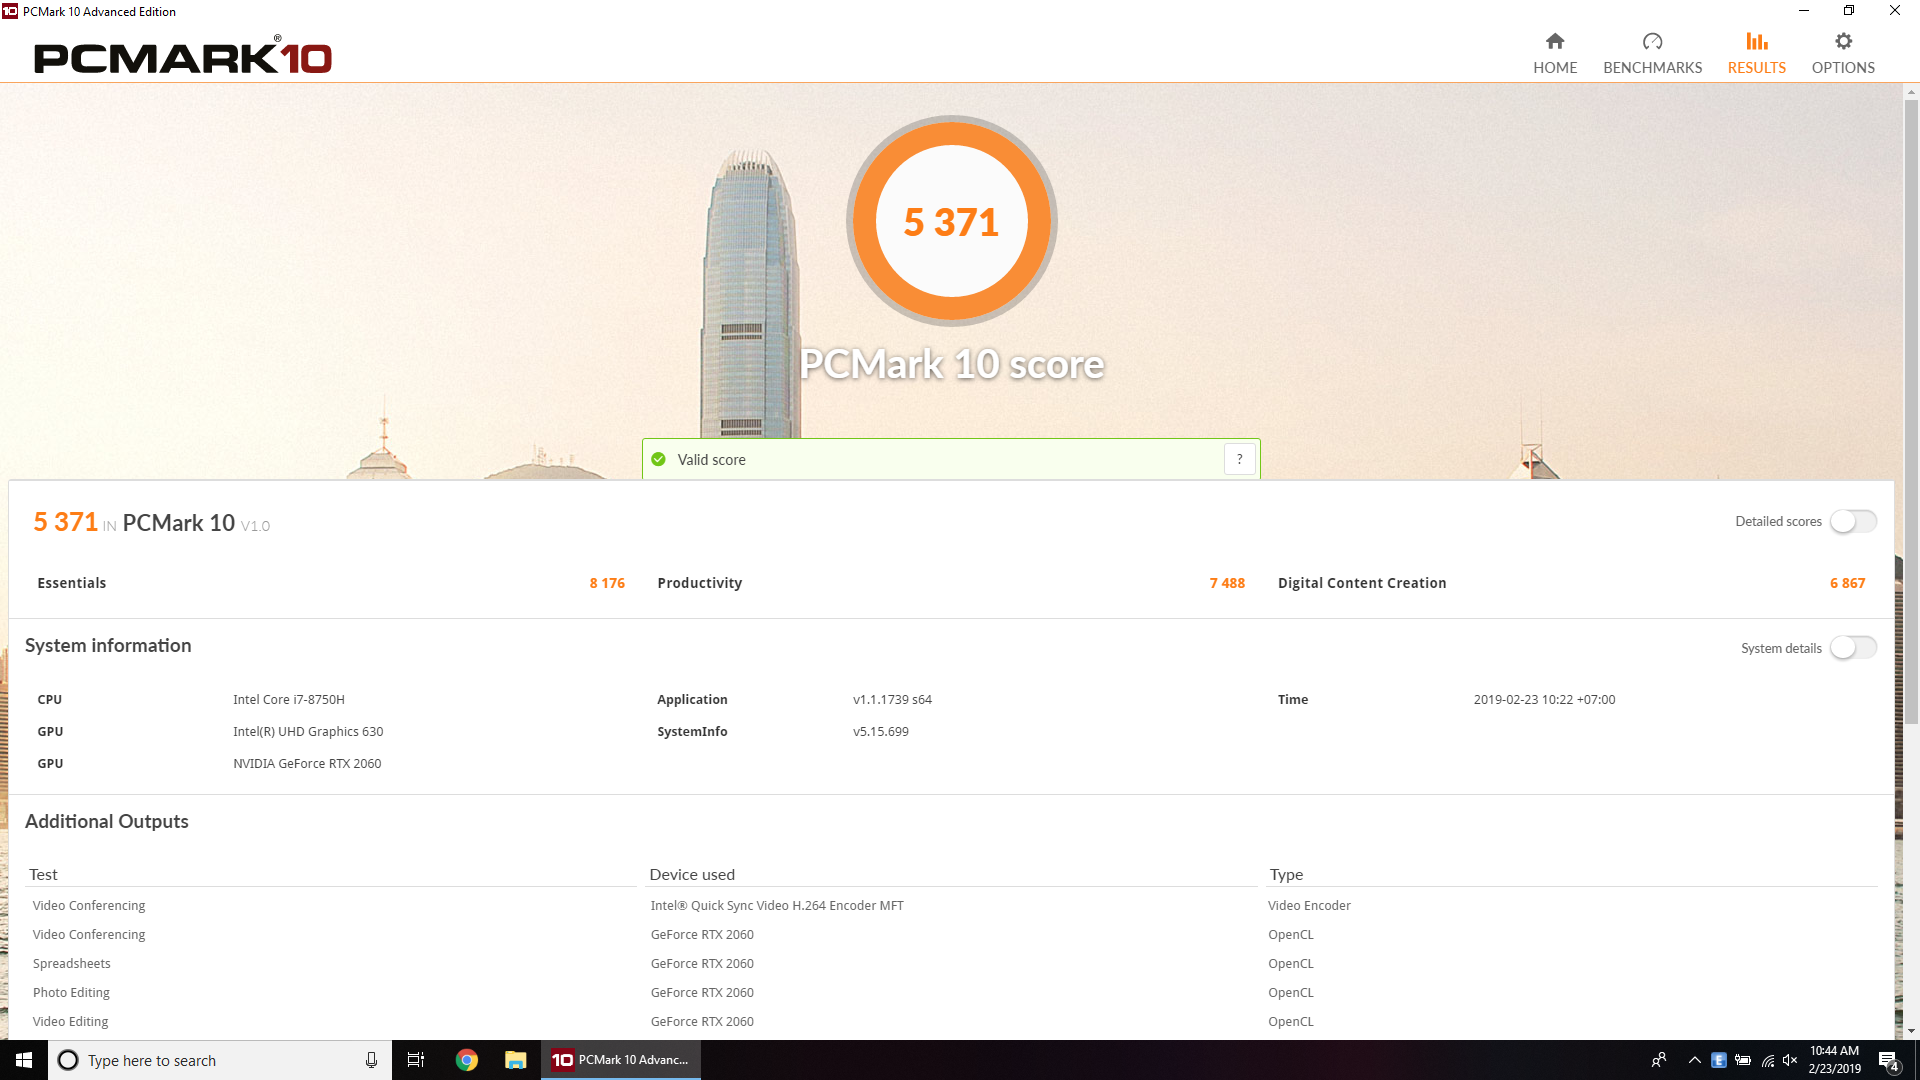The width and height of the screenshot is (1920, 1080).
Task: Click the Type column header
Action: click(x=1286, y=874)
